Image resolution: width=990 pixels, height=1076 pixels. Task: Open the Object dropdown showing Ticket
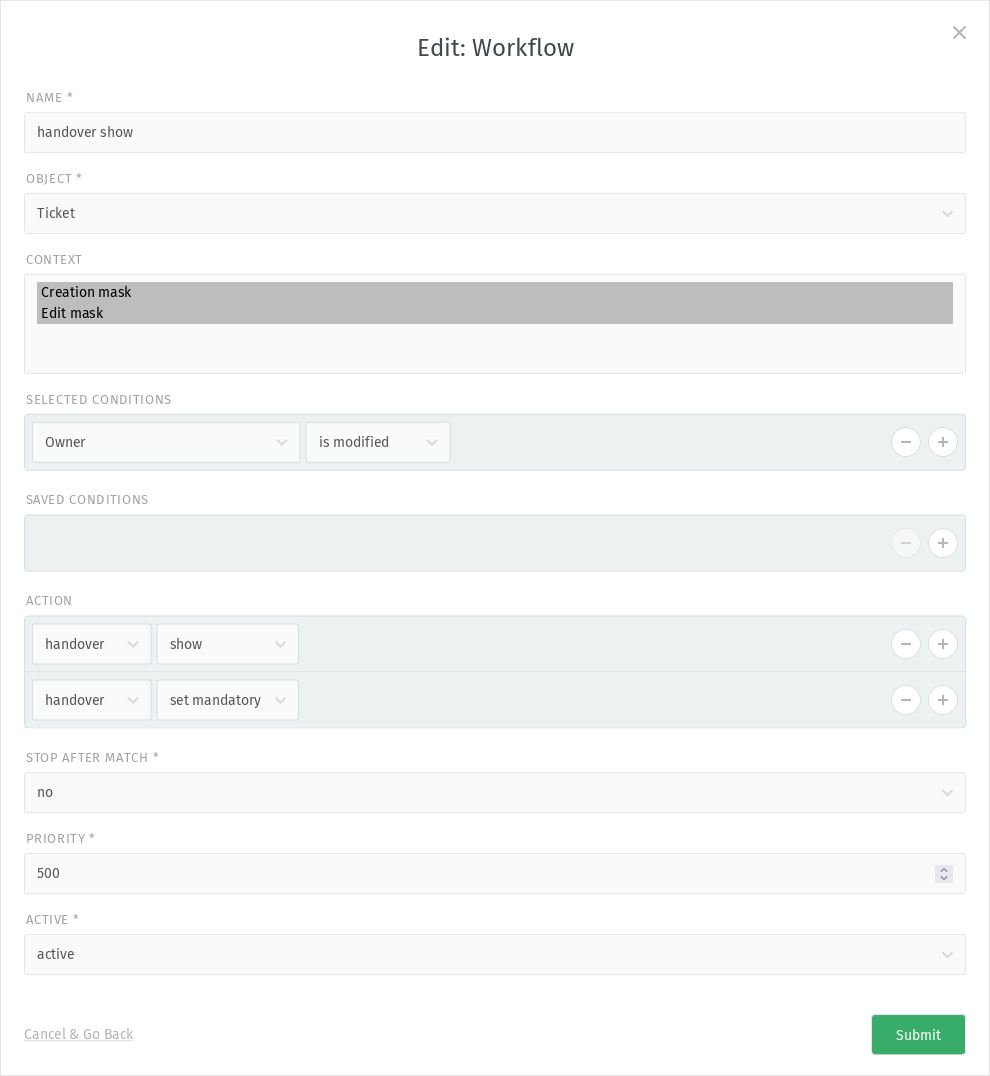tap(495, 213)
